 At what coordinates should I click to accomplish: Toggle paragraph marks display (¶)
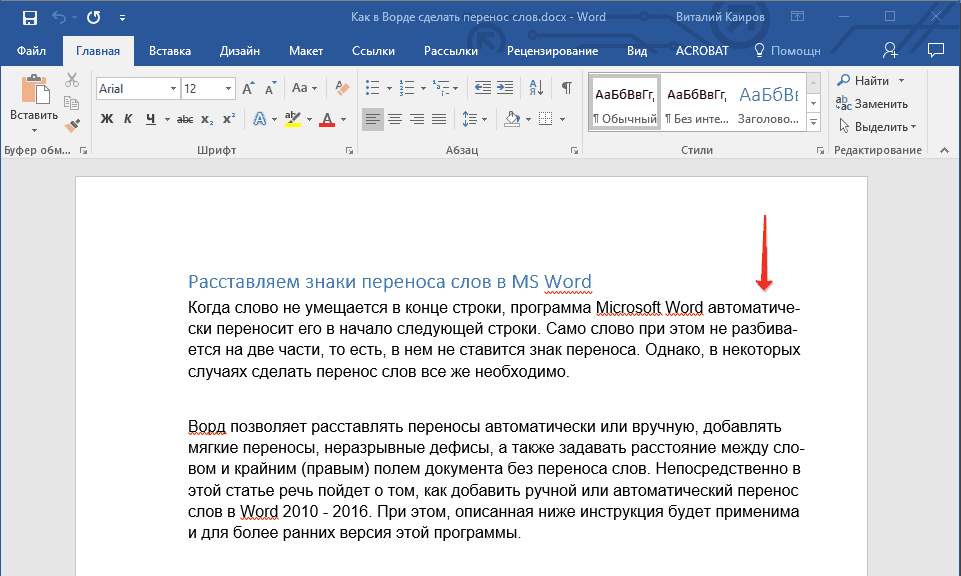pyautogui.click(x=566, y=87)
